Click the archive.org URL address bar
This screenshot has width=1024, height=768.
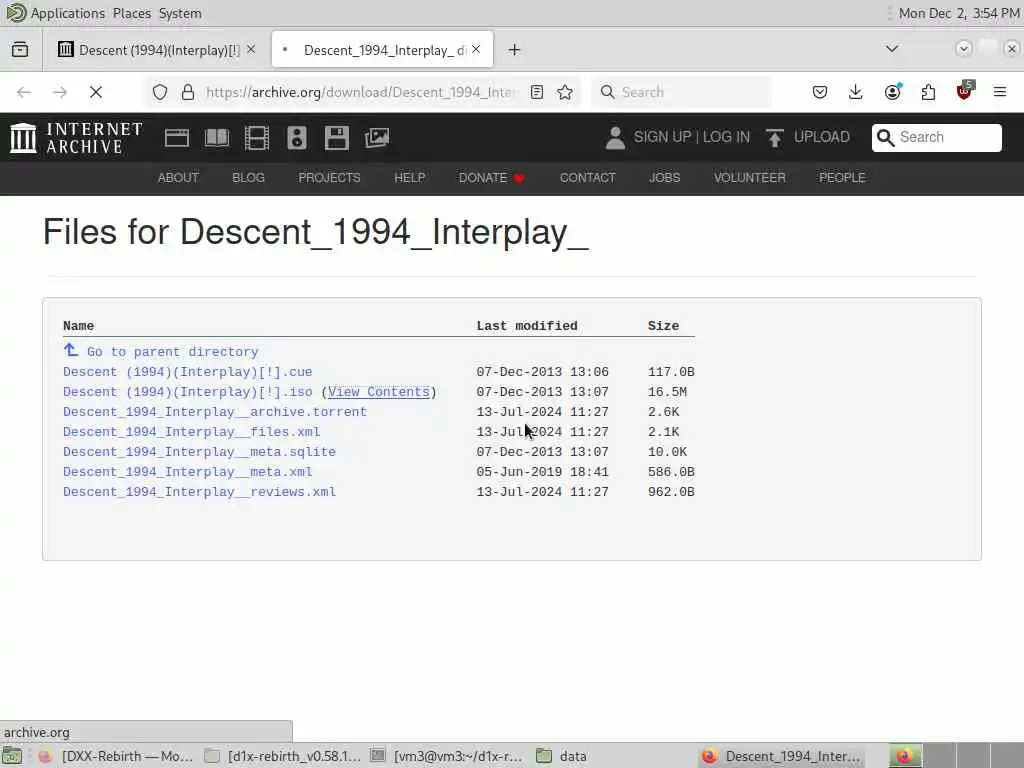(x=360, y=92)
